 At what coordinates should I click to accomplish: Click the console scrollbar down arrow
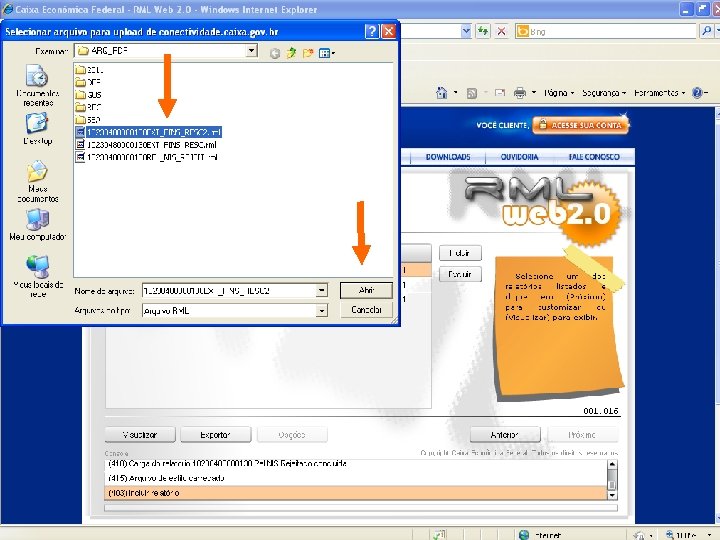point(612,495)
